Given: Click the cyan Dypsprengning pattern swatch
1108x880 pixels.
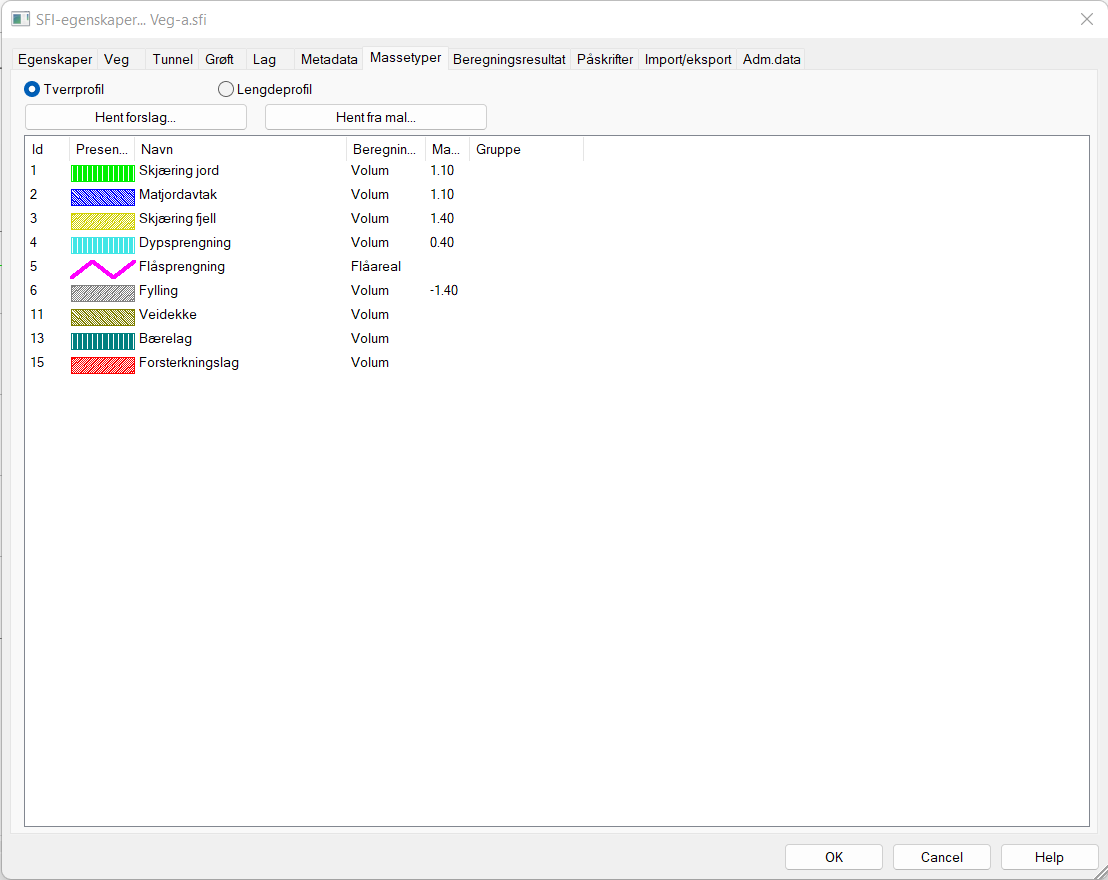Looking at the screenshot, I should [102, 244].
